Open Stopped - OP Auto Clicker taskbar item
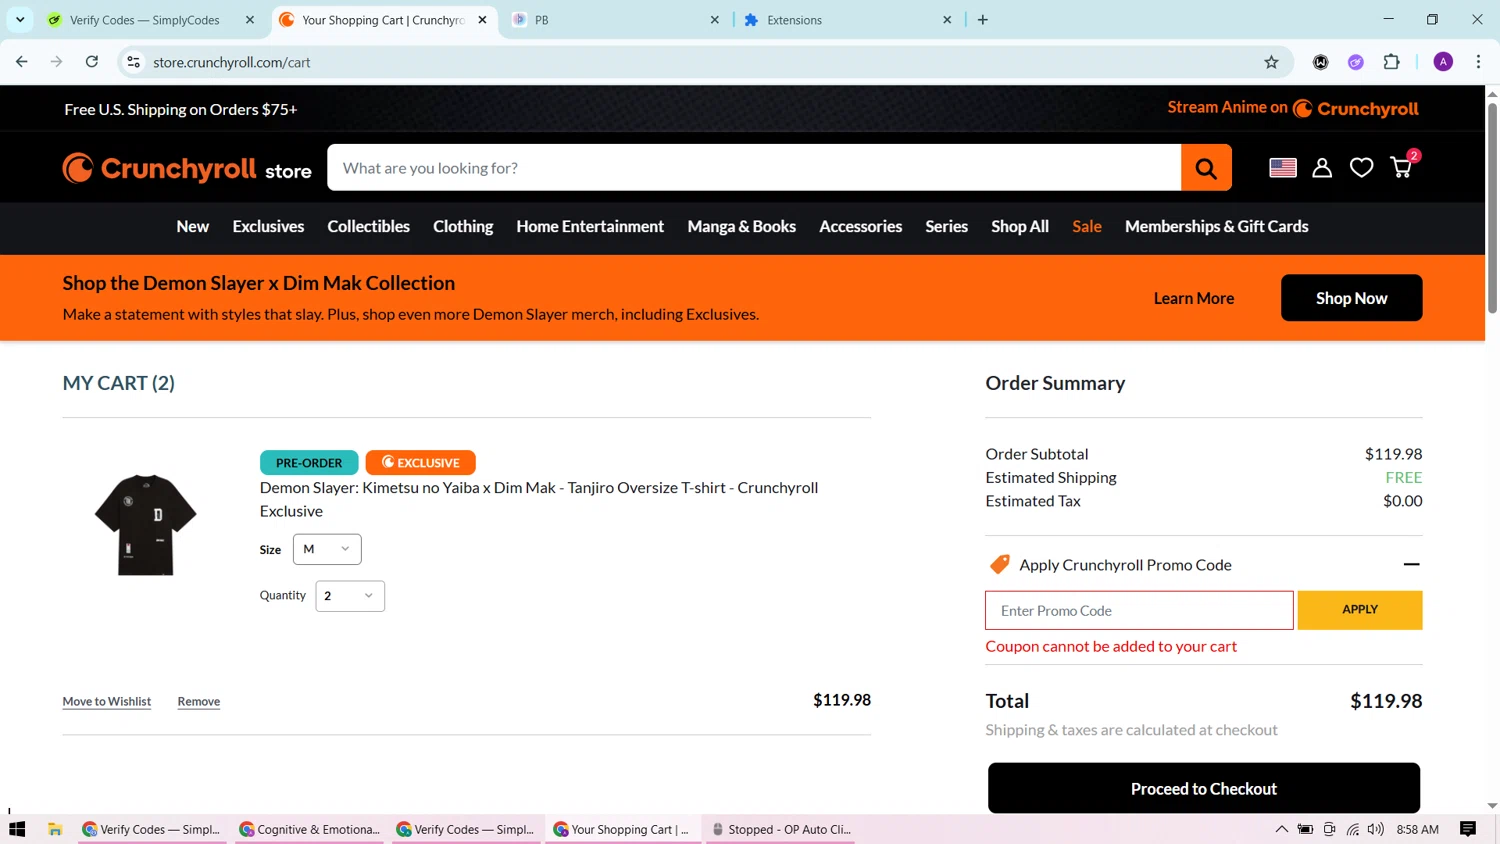 click(780, 829)
